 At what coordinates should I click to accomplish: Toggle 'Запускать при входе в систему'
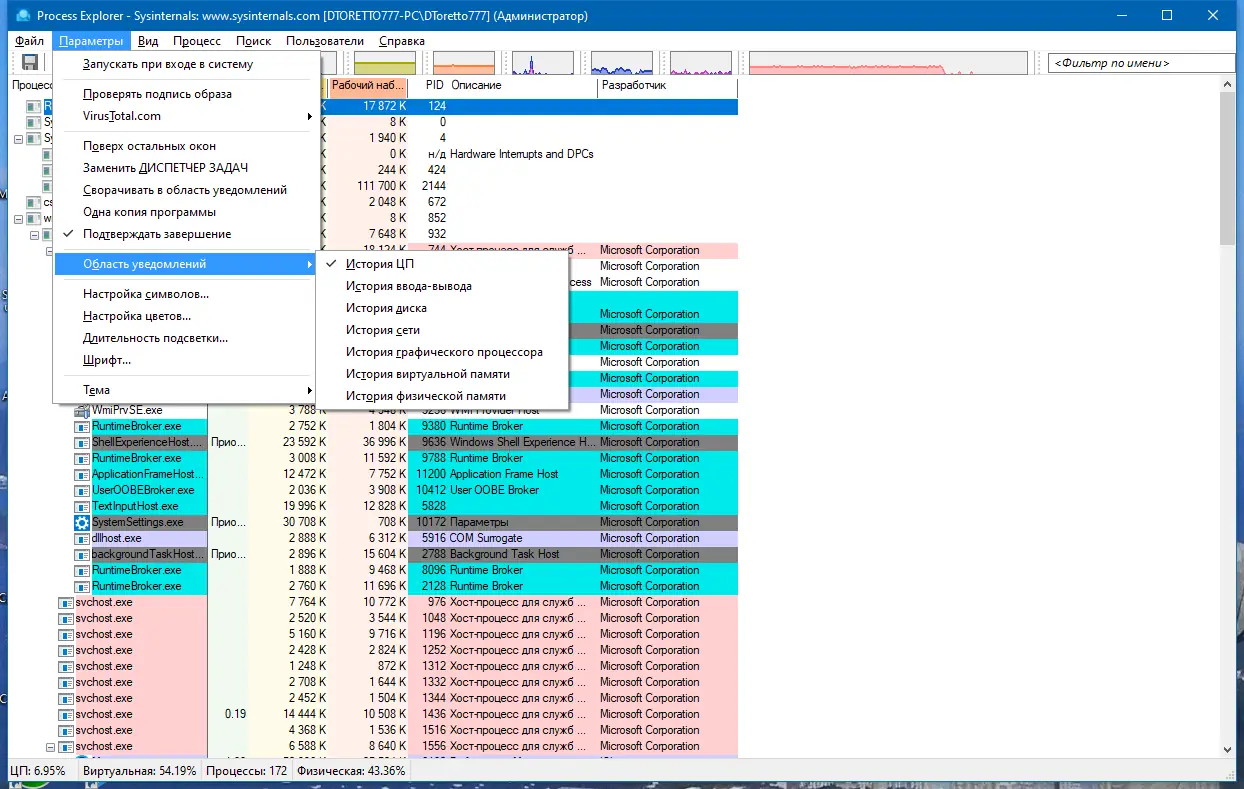pos(187,64)
